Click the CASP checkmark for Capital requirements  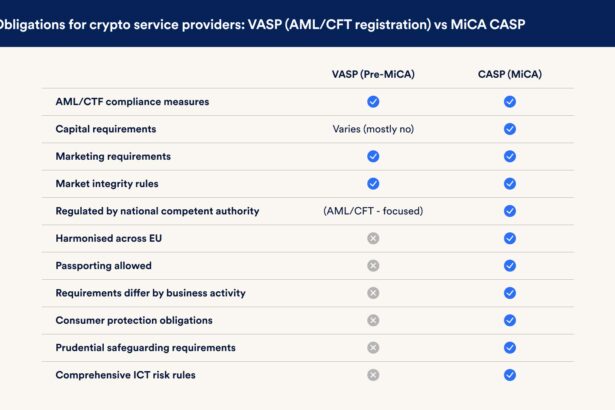pos(509,129)
